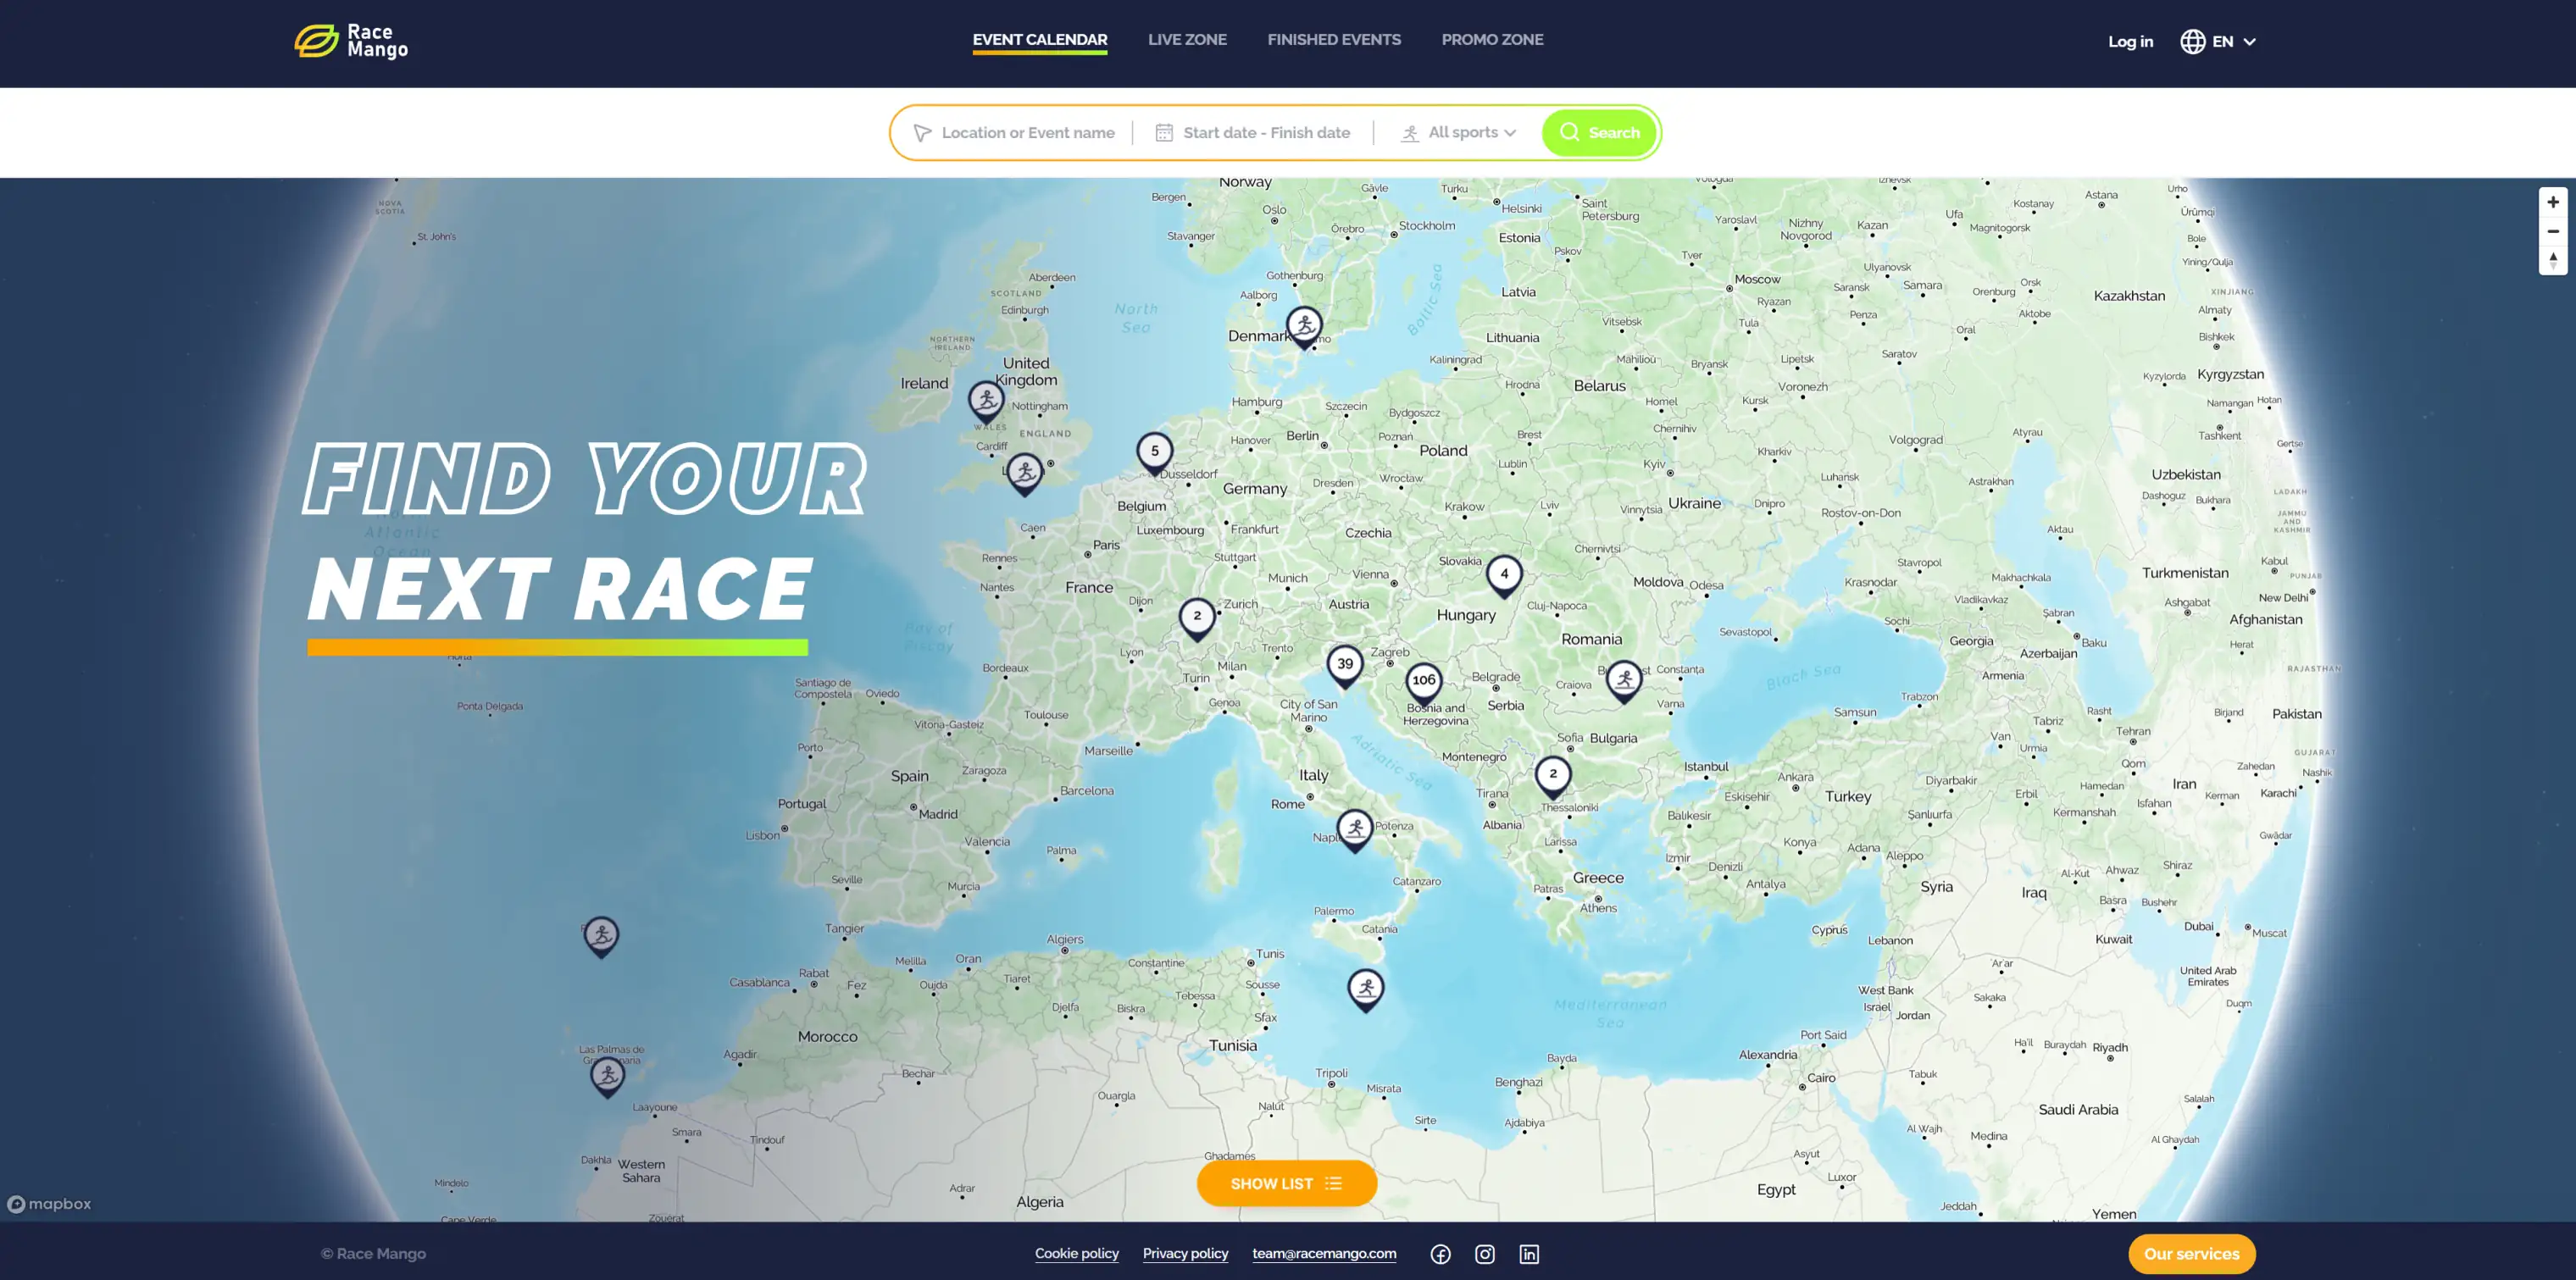Open the race marker near Naples
Screen dimensions: 2576x1280
point(1355,830)
